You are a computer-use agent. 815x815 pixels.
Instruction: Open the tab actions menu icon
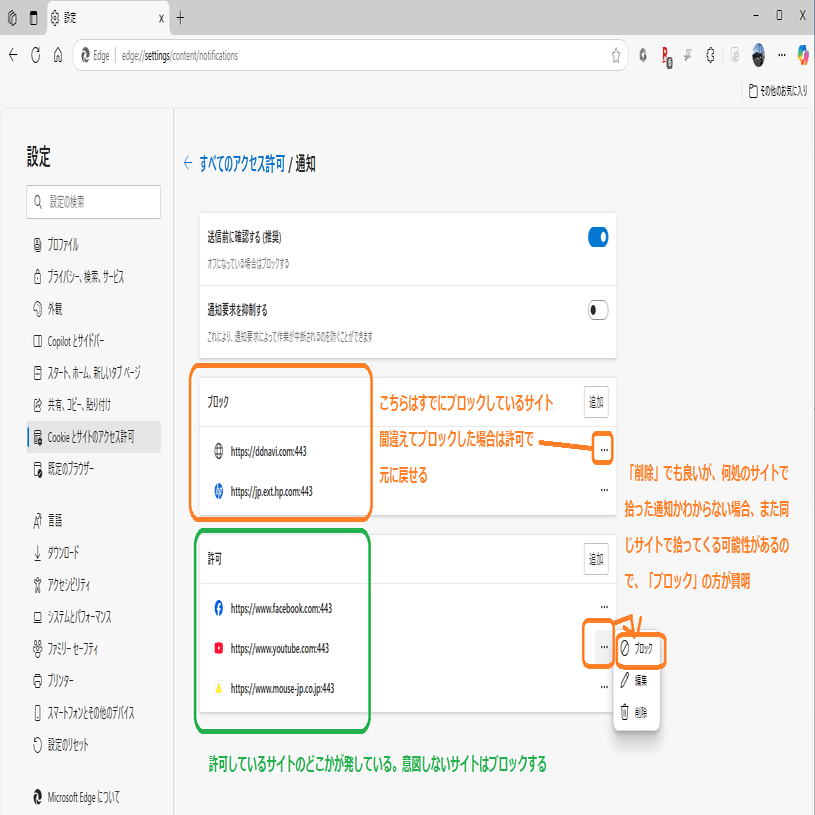pyautogui.click(x=34, y=18)
